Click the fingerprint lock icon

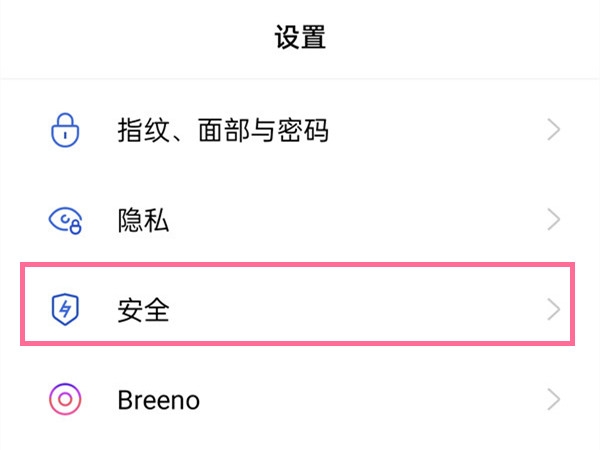64,130
